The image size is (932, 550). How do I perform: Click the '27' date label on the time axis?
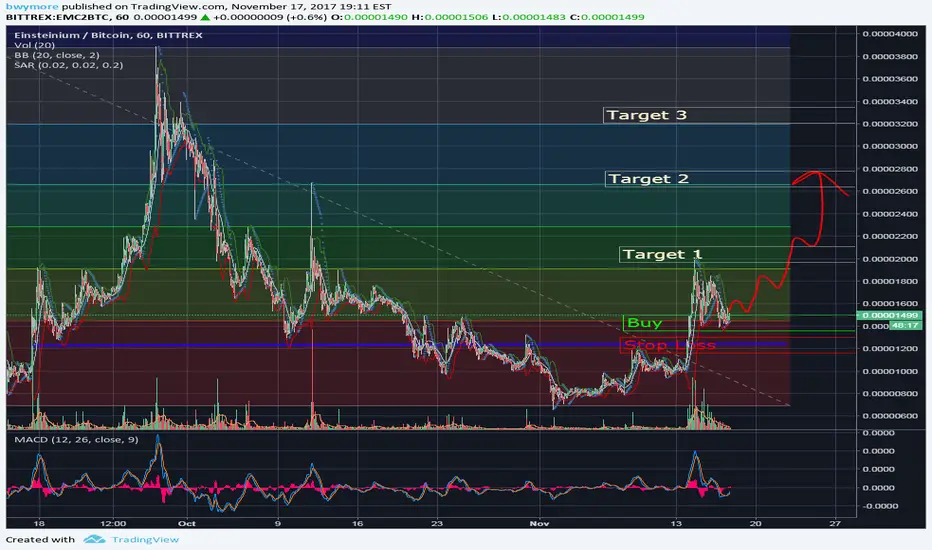click(x=835, y=523)
